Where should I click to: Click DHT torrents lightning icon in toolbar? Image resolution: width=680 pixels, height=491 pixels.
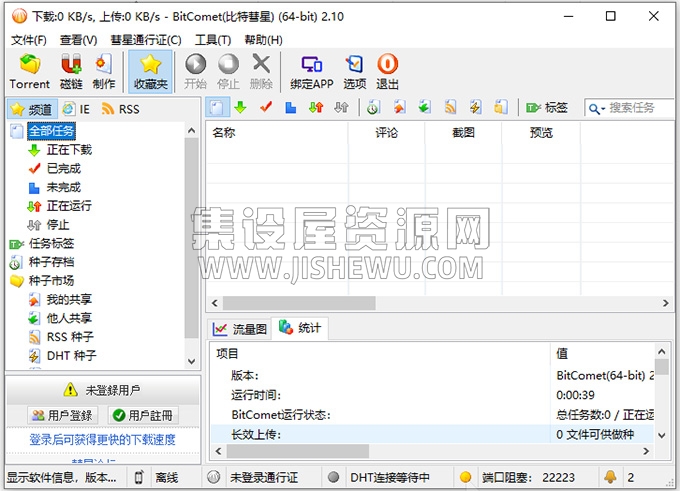[475, 107]
